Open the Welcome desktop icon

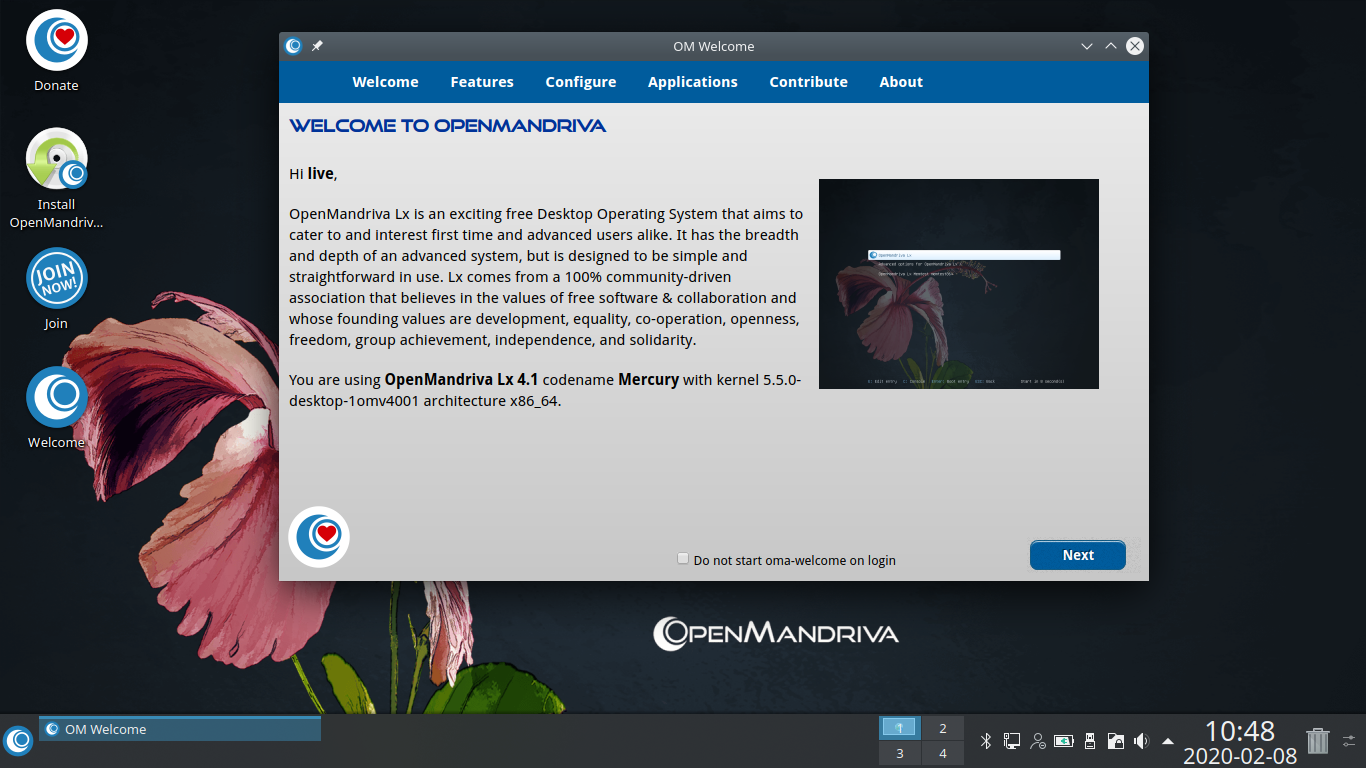coord(56,407)
